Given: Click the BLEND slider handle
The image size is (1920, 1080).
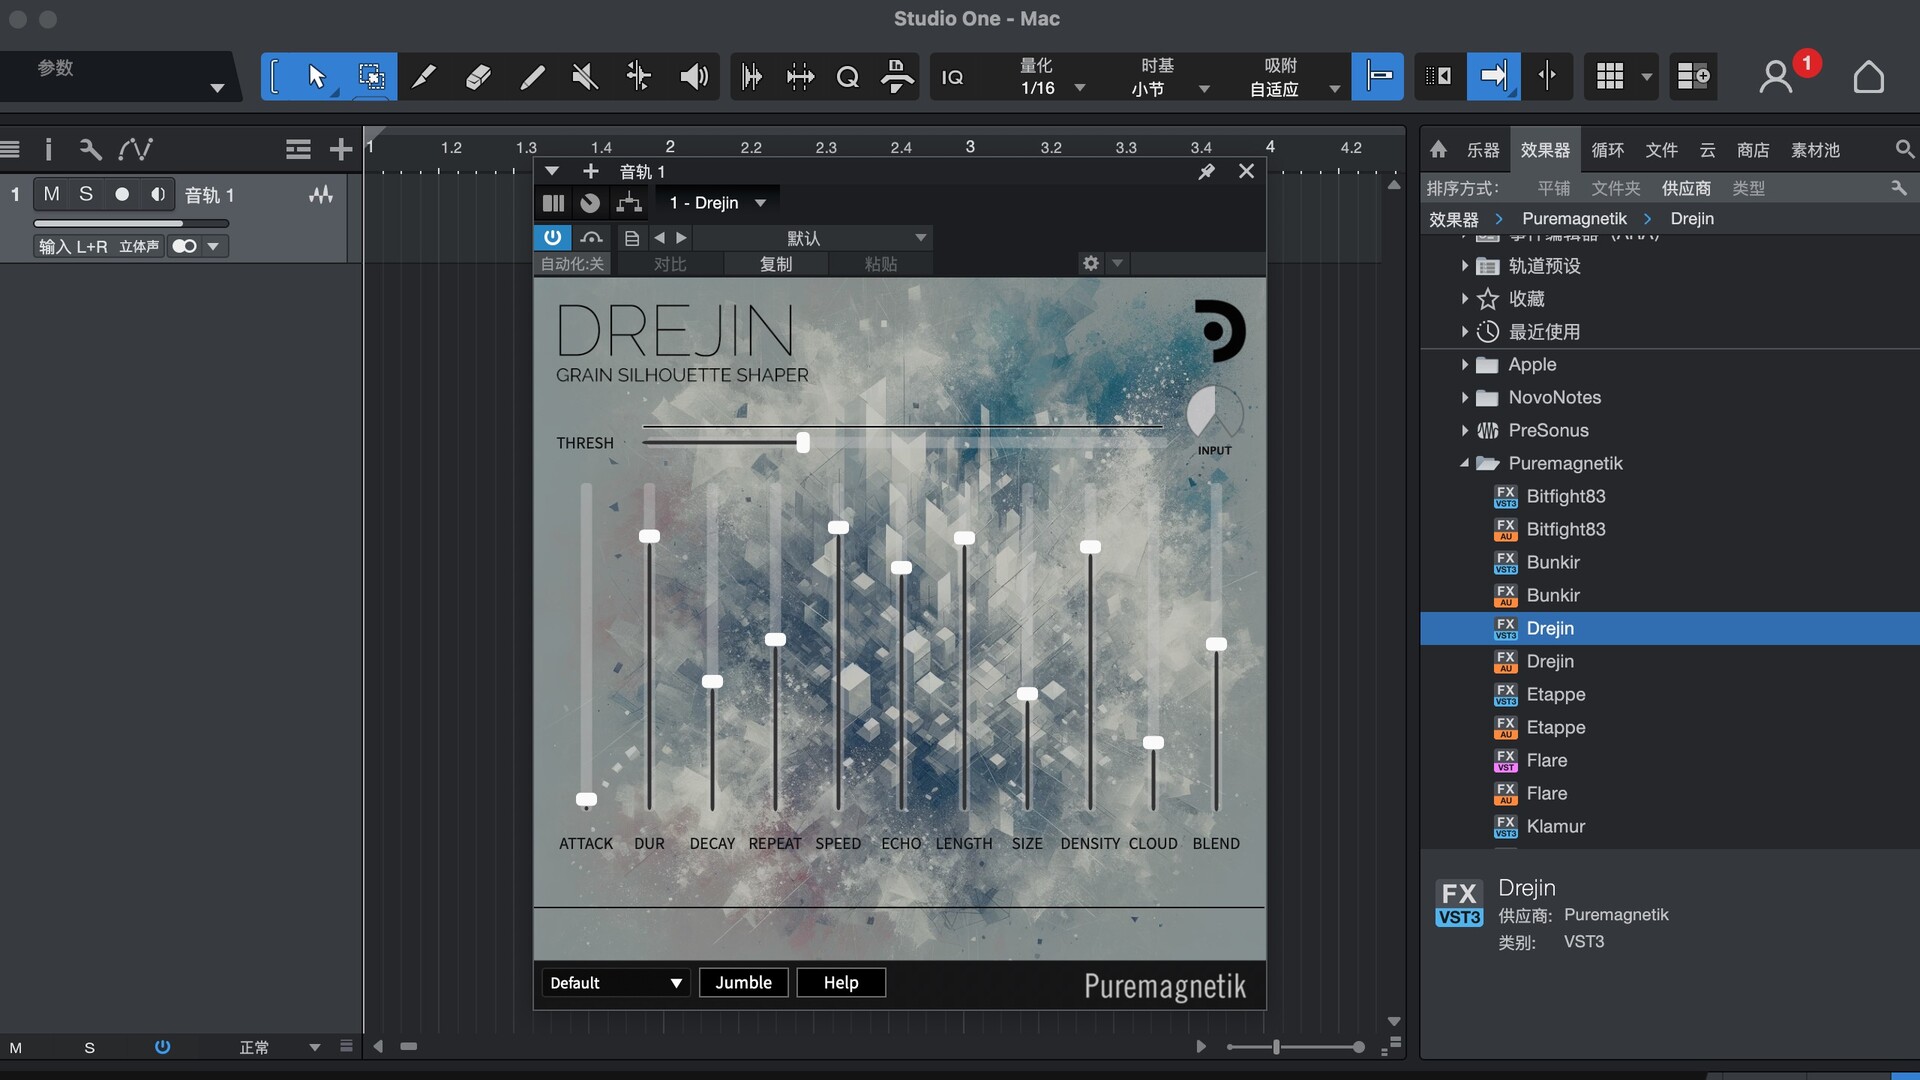Looking at the screenshot, I should tap(1216, 644).
